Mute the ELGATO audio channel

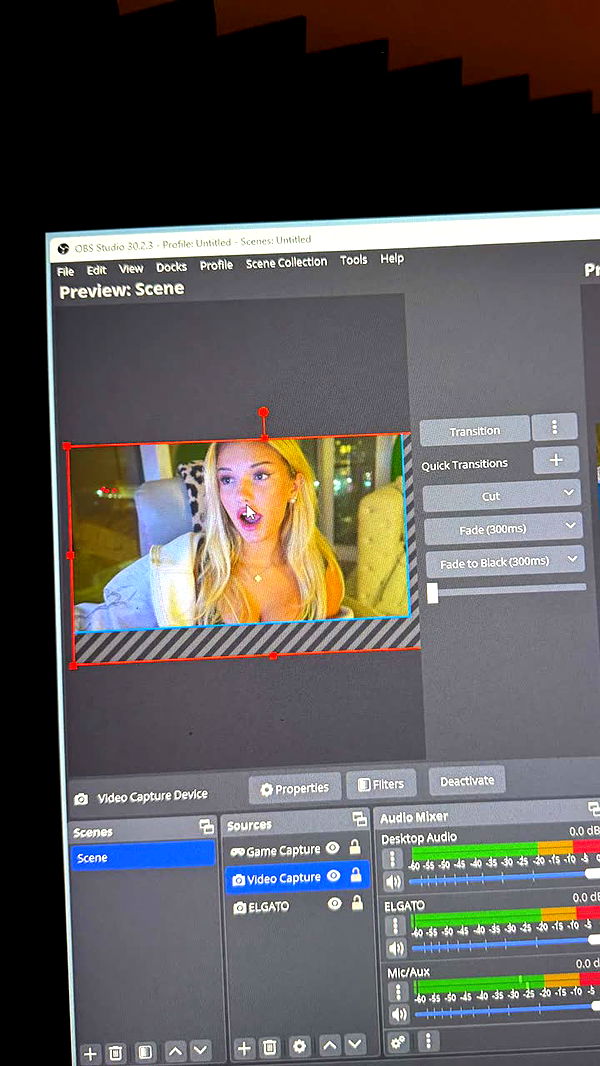coord(396,948)
